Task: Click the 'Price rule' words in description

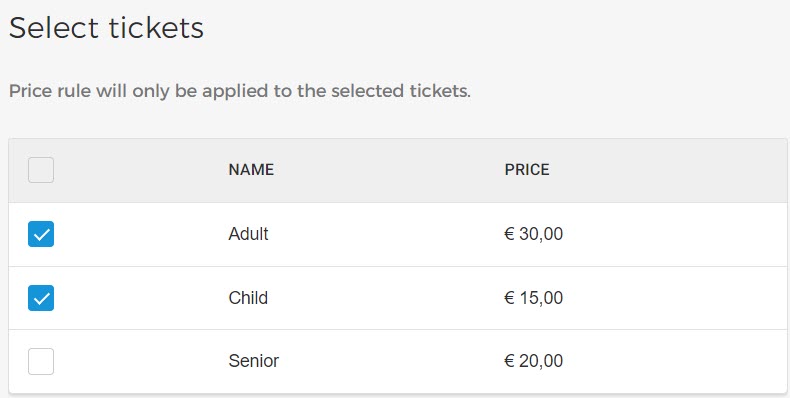Action: 50,91
